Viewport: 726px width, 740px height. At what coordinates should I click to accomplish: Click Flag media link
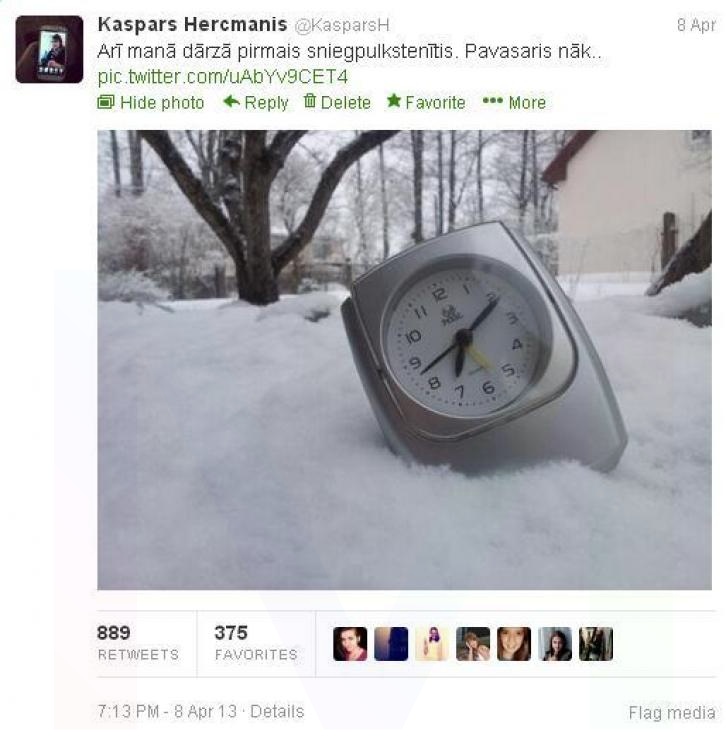click(x=672, y=712)
